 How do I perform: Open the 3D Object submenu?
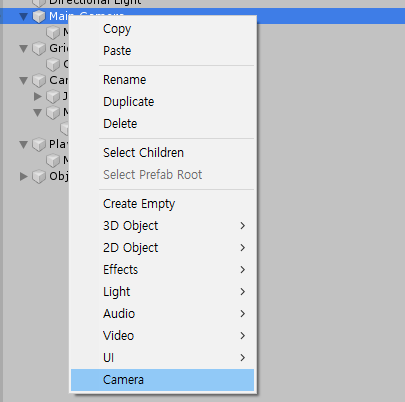(162, 226)
